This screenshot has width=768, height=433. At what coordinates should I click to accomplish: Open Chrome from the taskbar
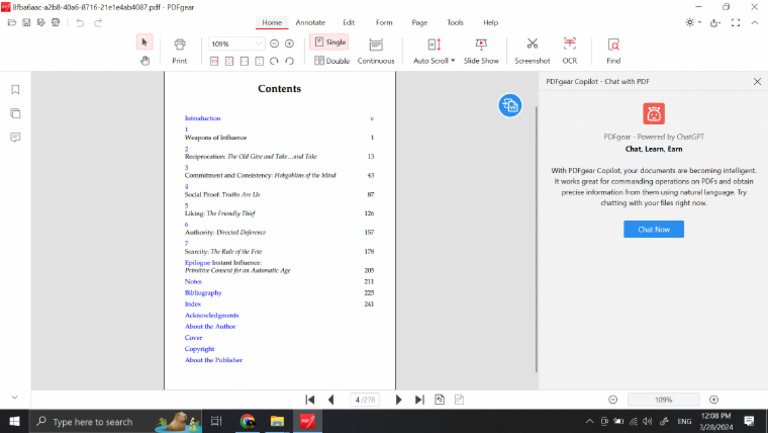[247, 421]
